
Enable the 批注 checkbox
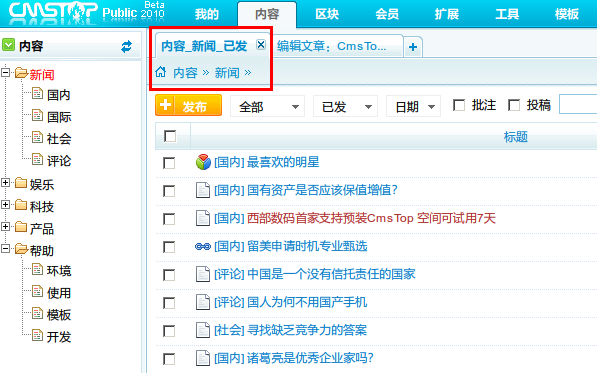point(459,105)
